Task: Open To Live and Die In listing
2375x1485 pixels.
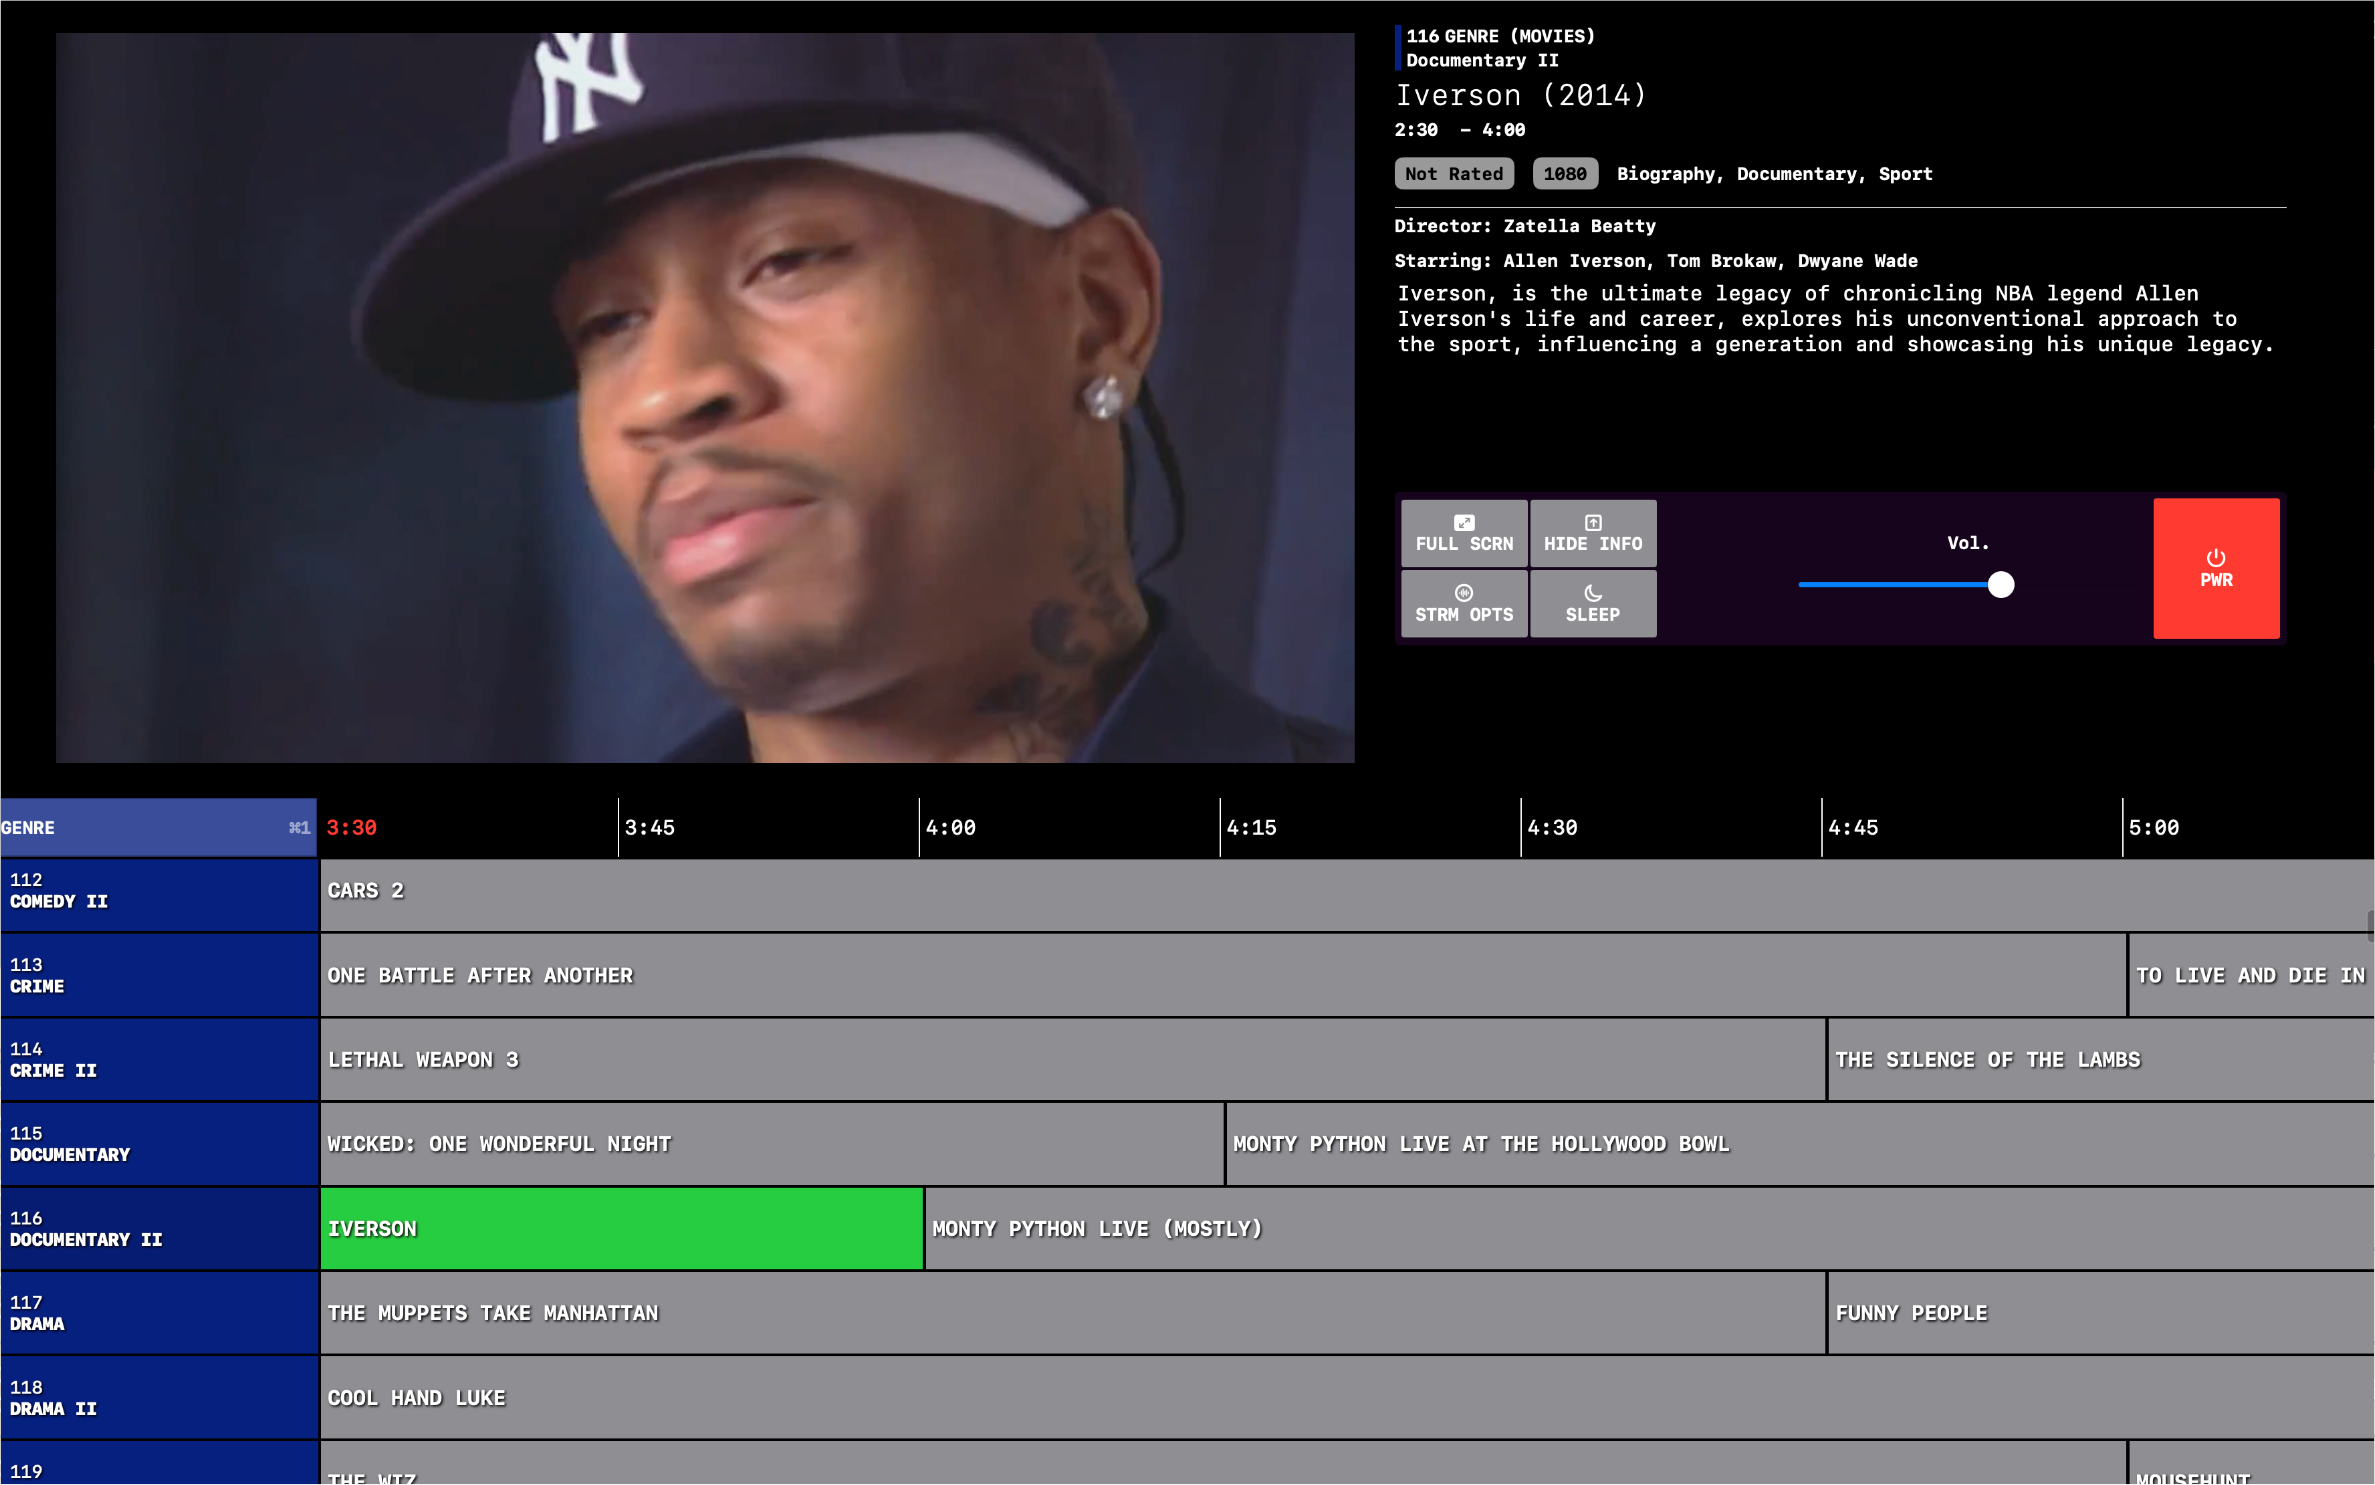Action: [x=2252, y=976]
